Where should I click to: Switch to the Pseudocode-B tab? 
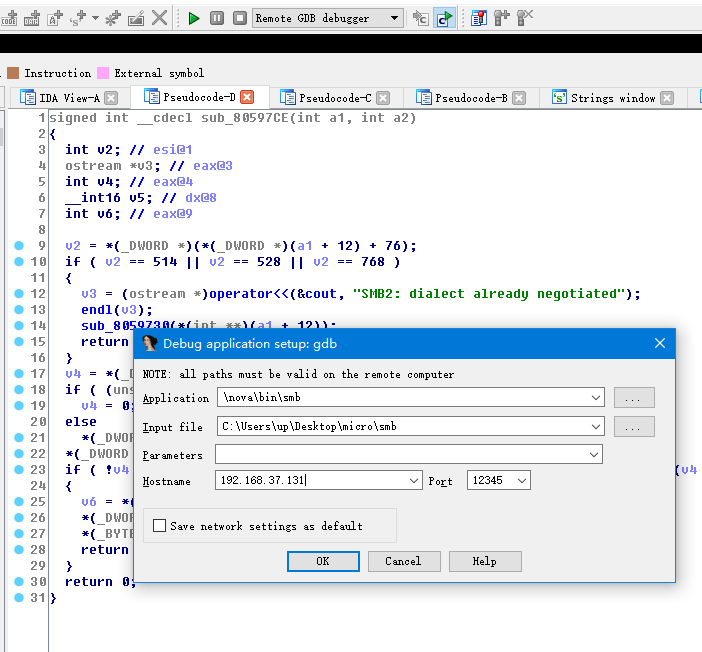click(471, 98)
